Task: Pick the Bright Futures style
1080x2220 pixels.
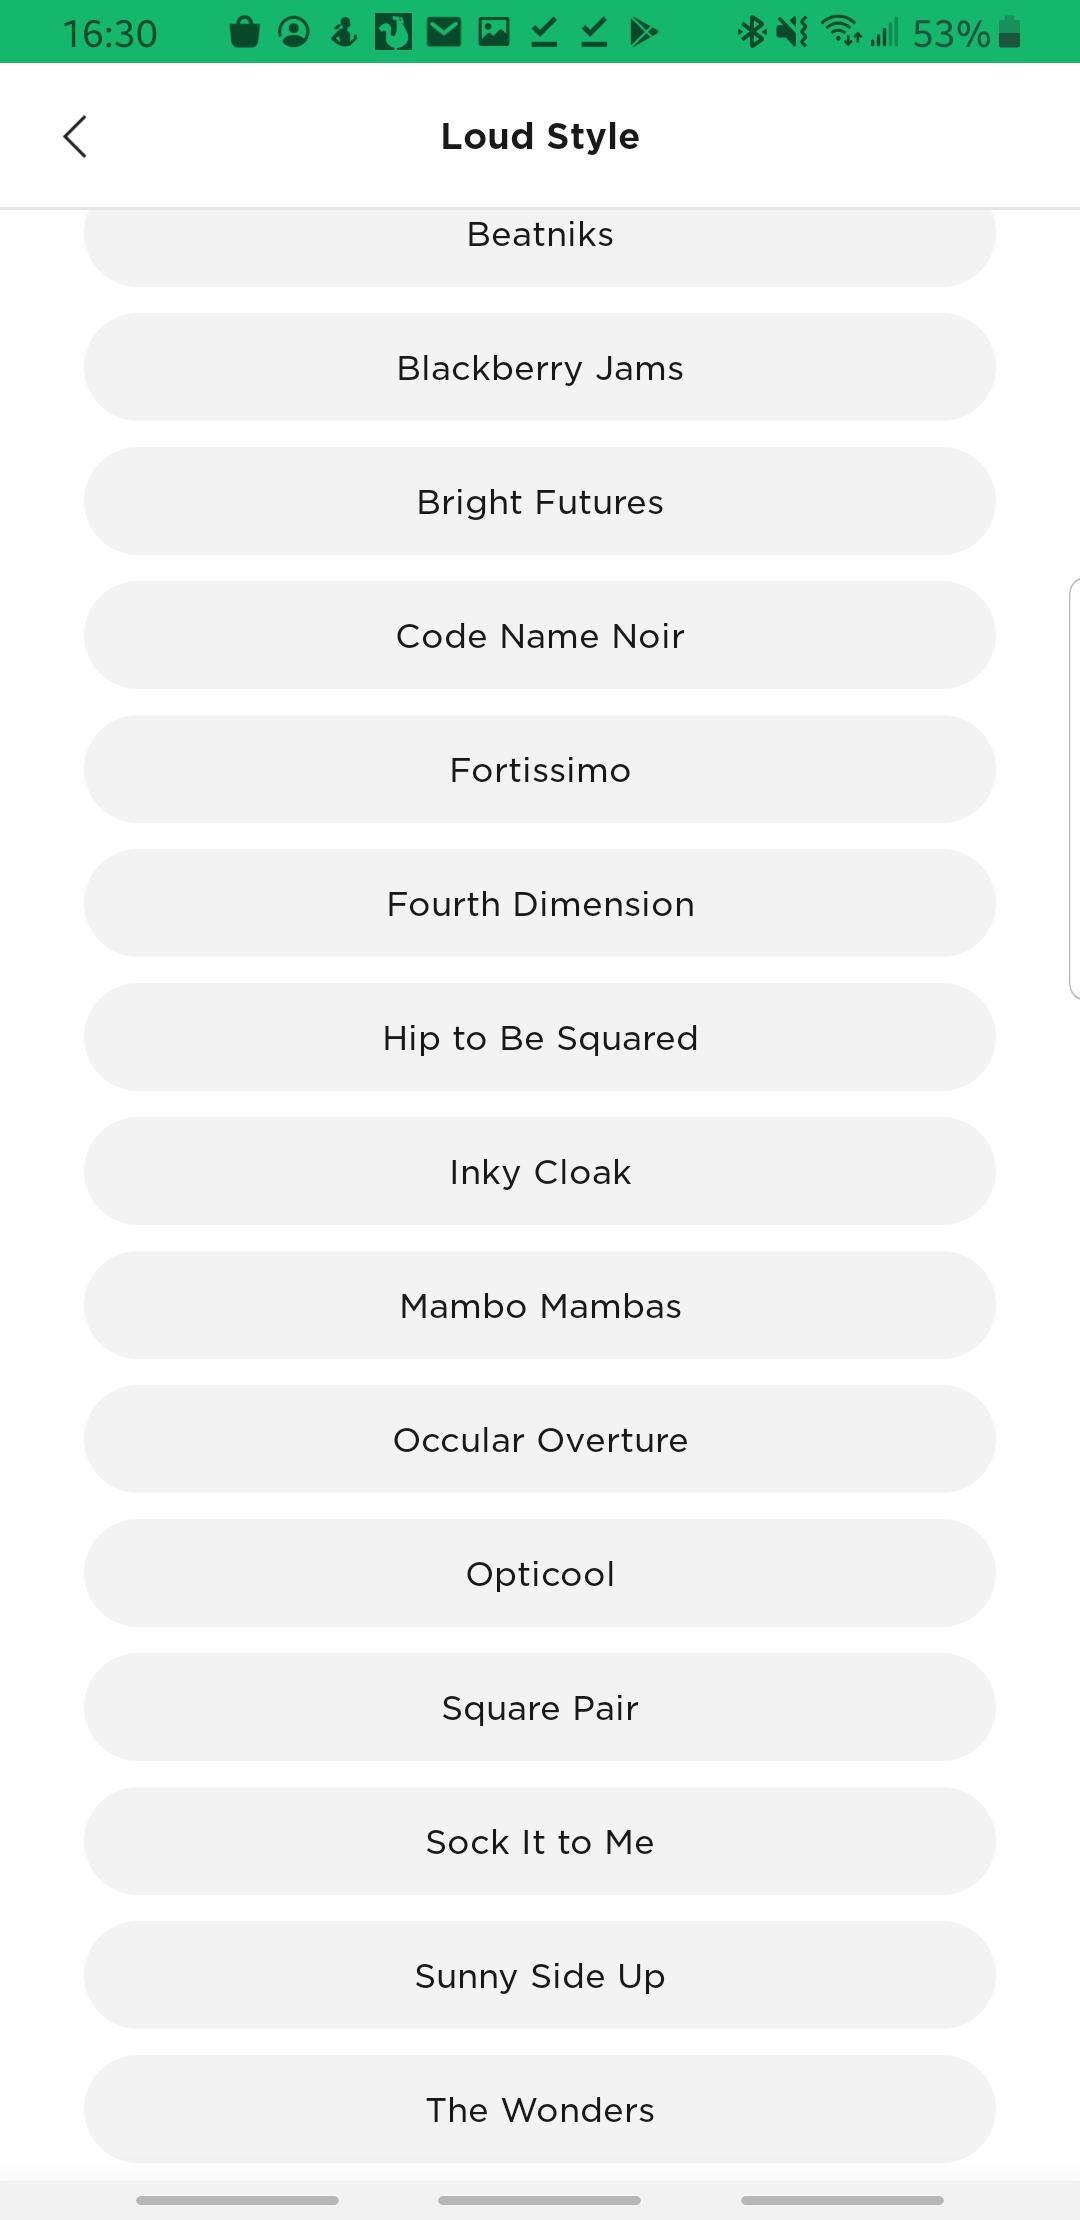Action: click(540, 502)
